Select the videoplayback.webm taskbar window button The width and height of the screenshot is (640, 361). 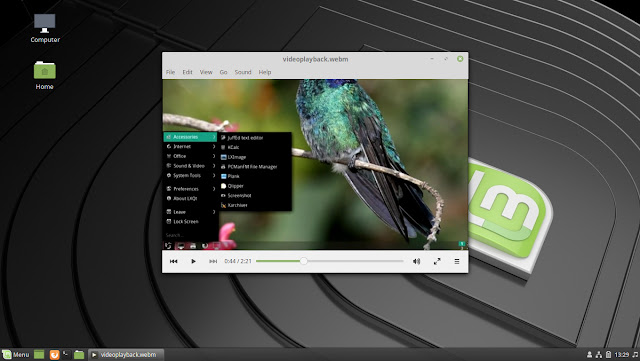pyautogui.click(x=126, y=354)
